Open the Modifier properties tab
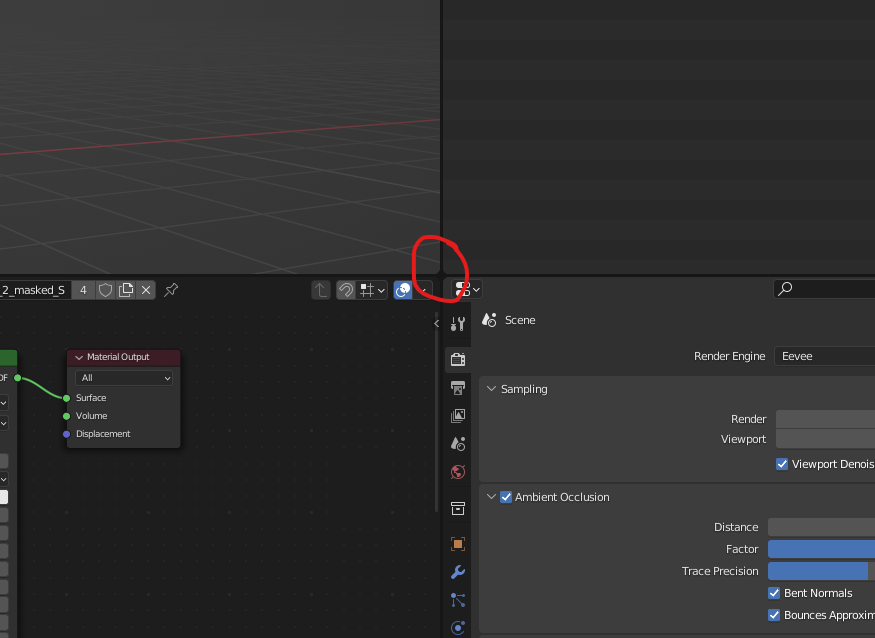Screen dimensions: 875x638 [458, 572]
